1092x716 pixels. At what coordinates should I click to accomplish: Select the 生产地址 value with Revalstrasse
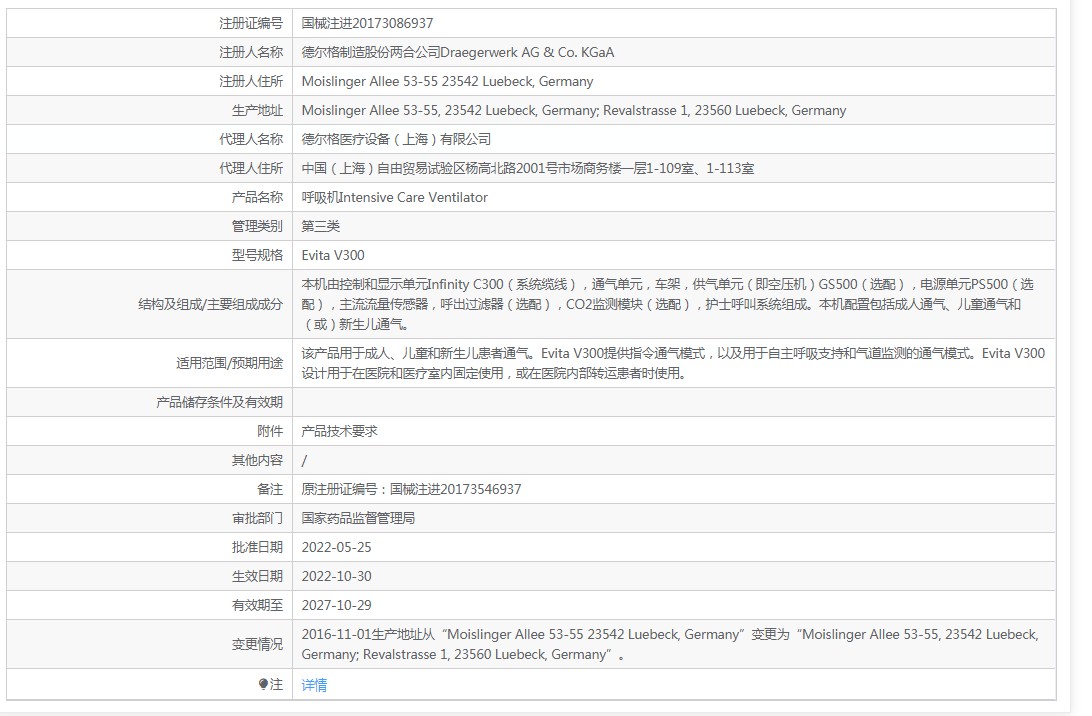(574, 110)
